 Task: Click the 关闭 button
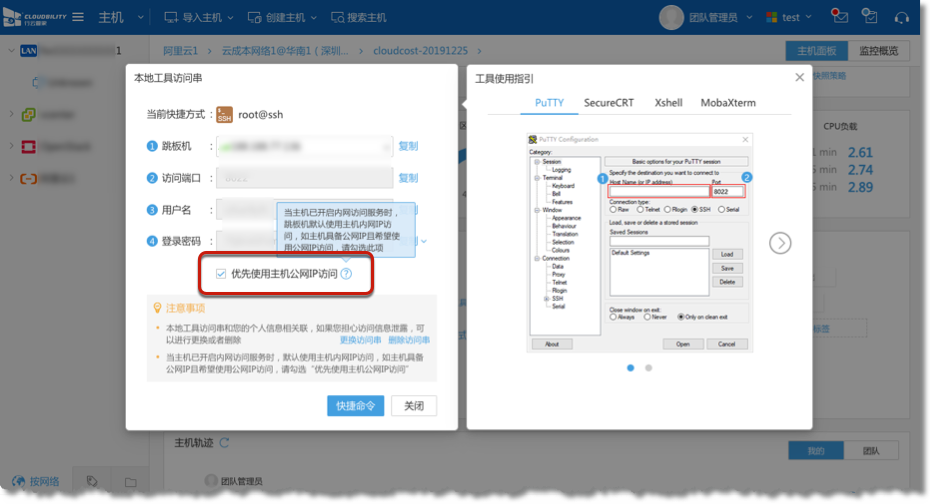(414, 406)
